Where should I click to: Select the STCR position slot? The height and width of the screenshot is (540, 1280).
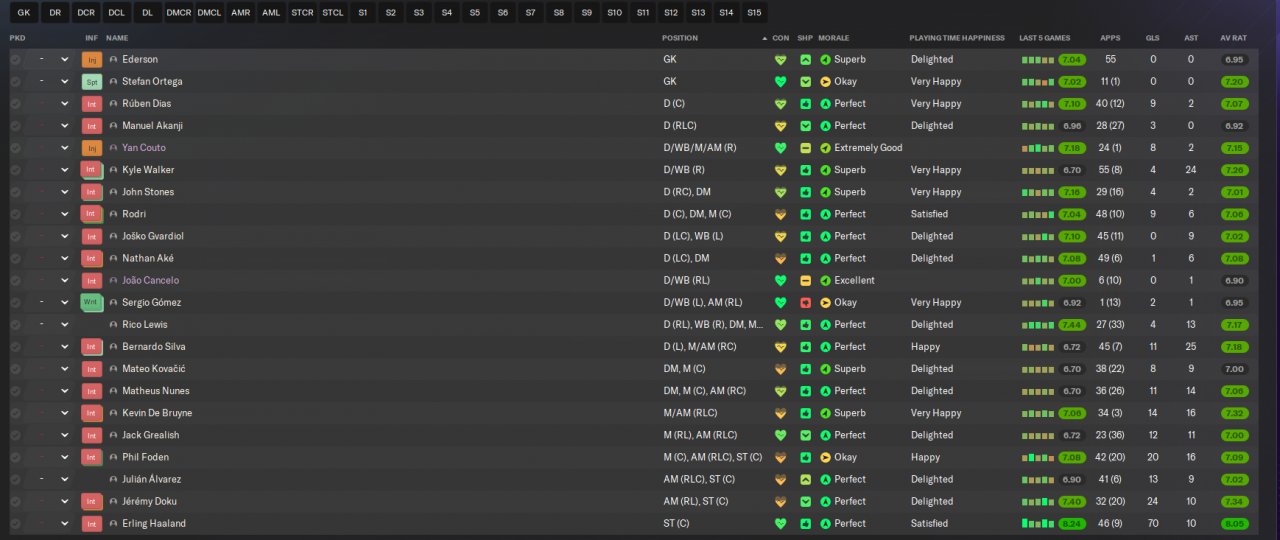click(302, 13)
